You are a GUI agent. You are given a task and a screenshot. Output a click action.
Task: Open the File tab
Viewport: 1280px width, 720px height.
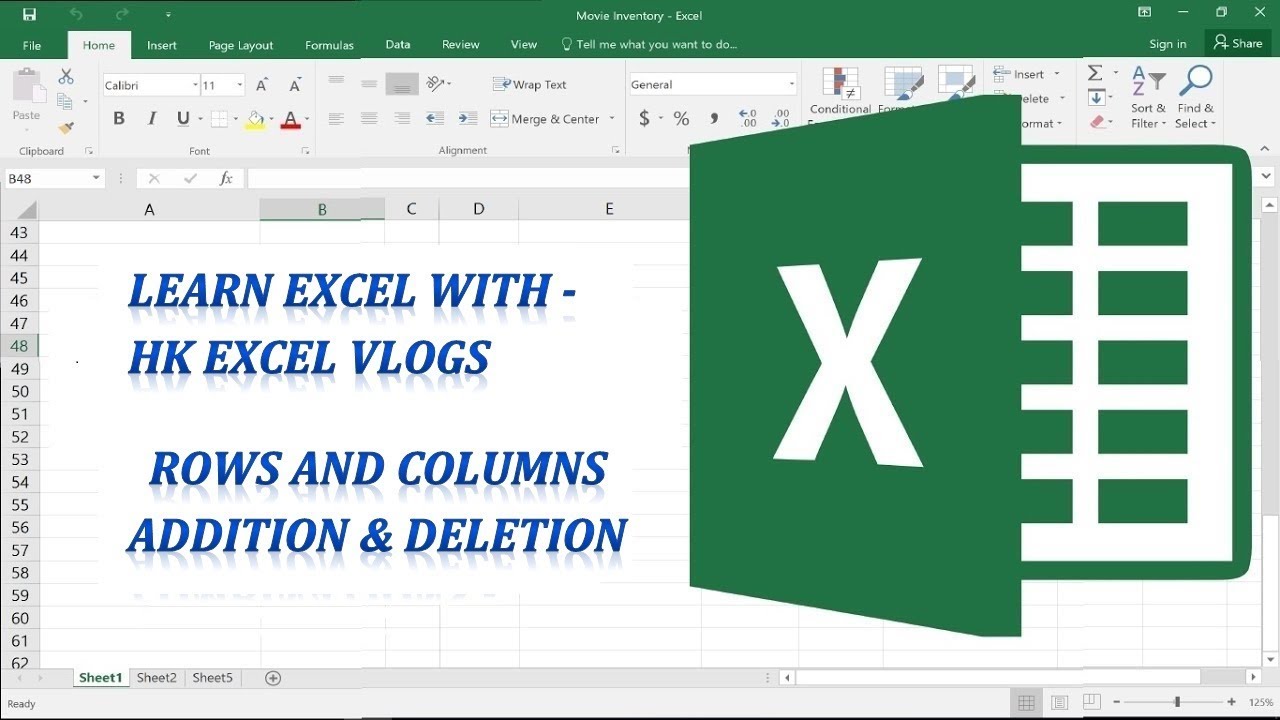coord(32,45)
